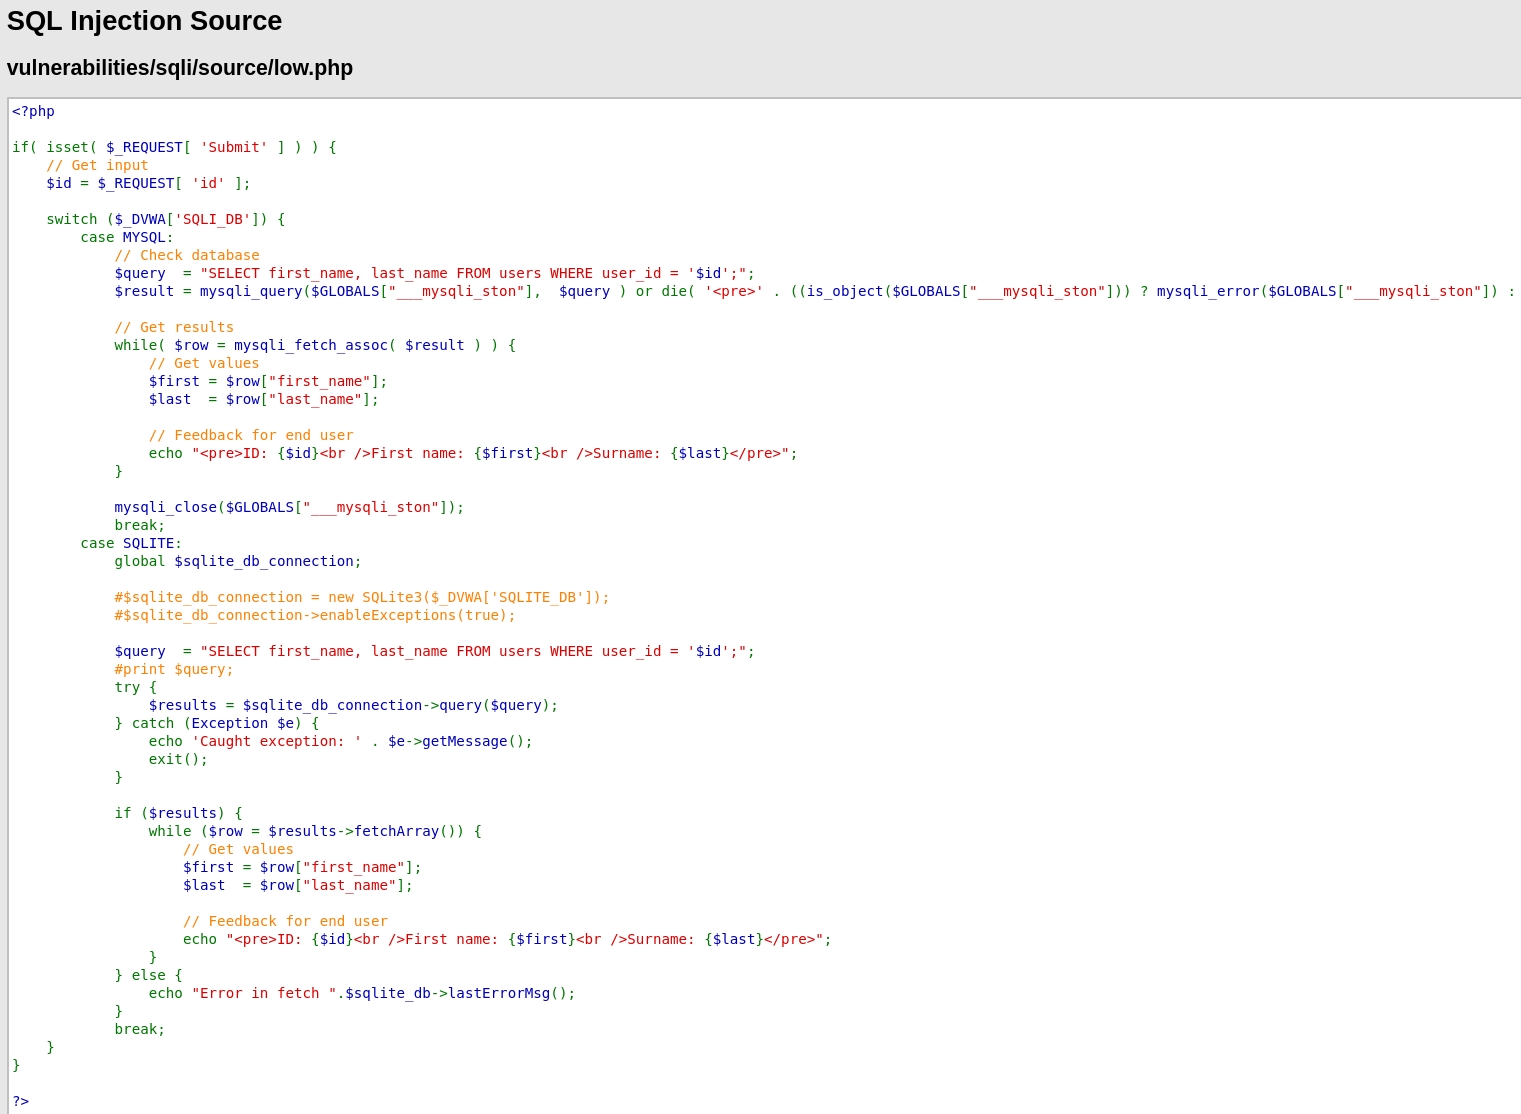Viewport: 1521px width, 1114px height.
Task: Click the mysqli_close statement
Action: coord(289,507)
